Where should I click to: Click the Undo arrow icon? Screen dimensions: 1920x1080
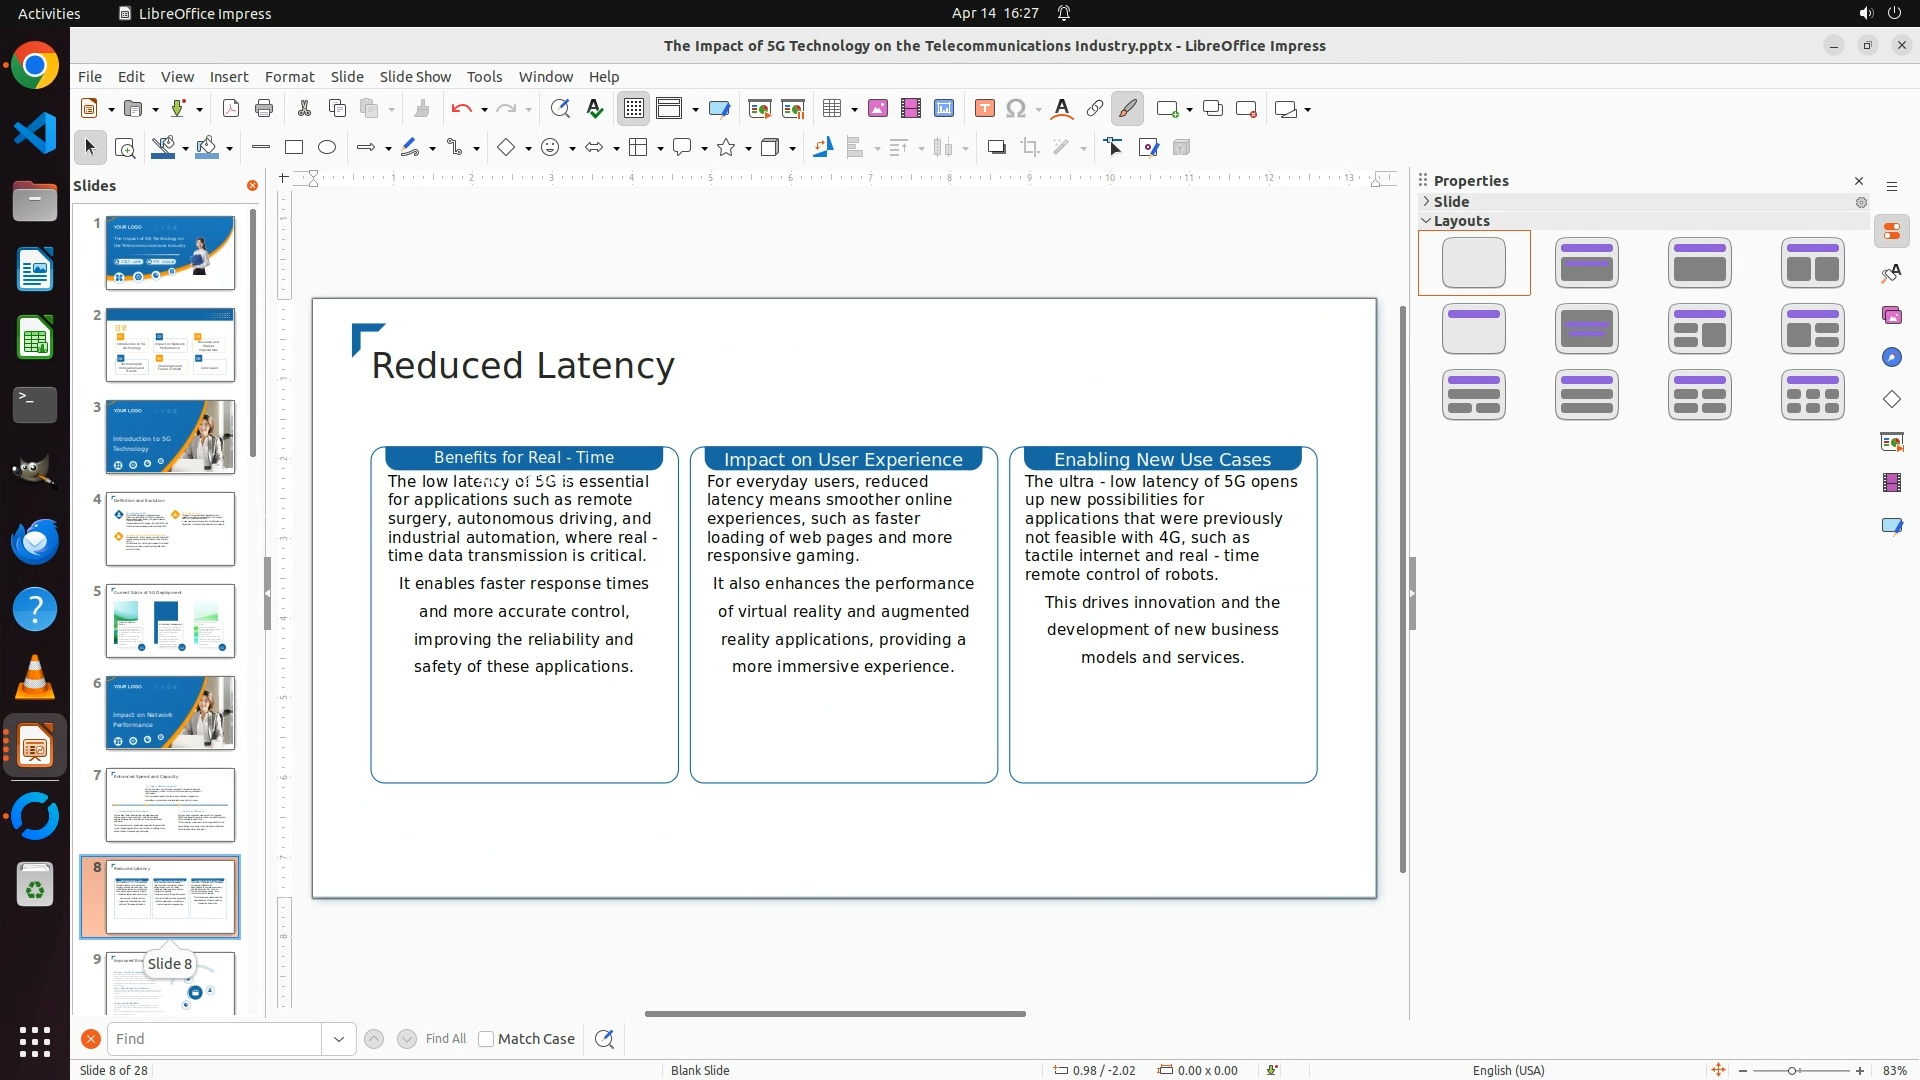tap(461, 109)
